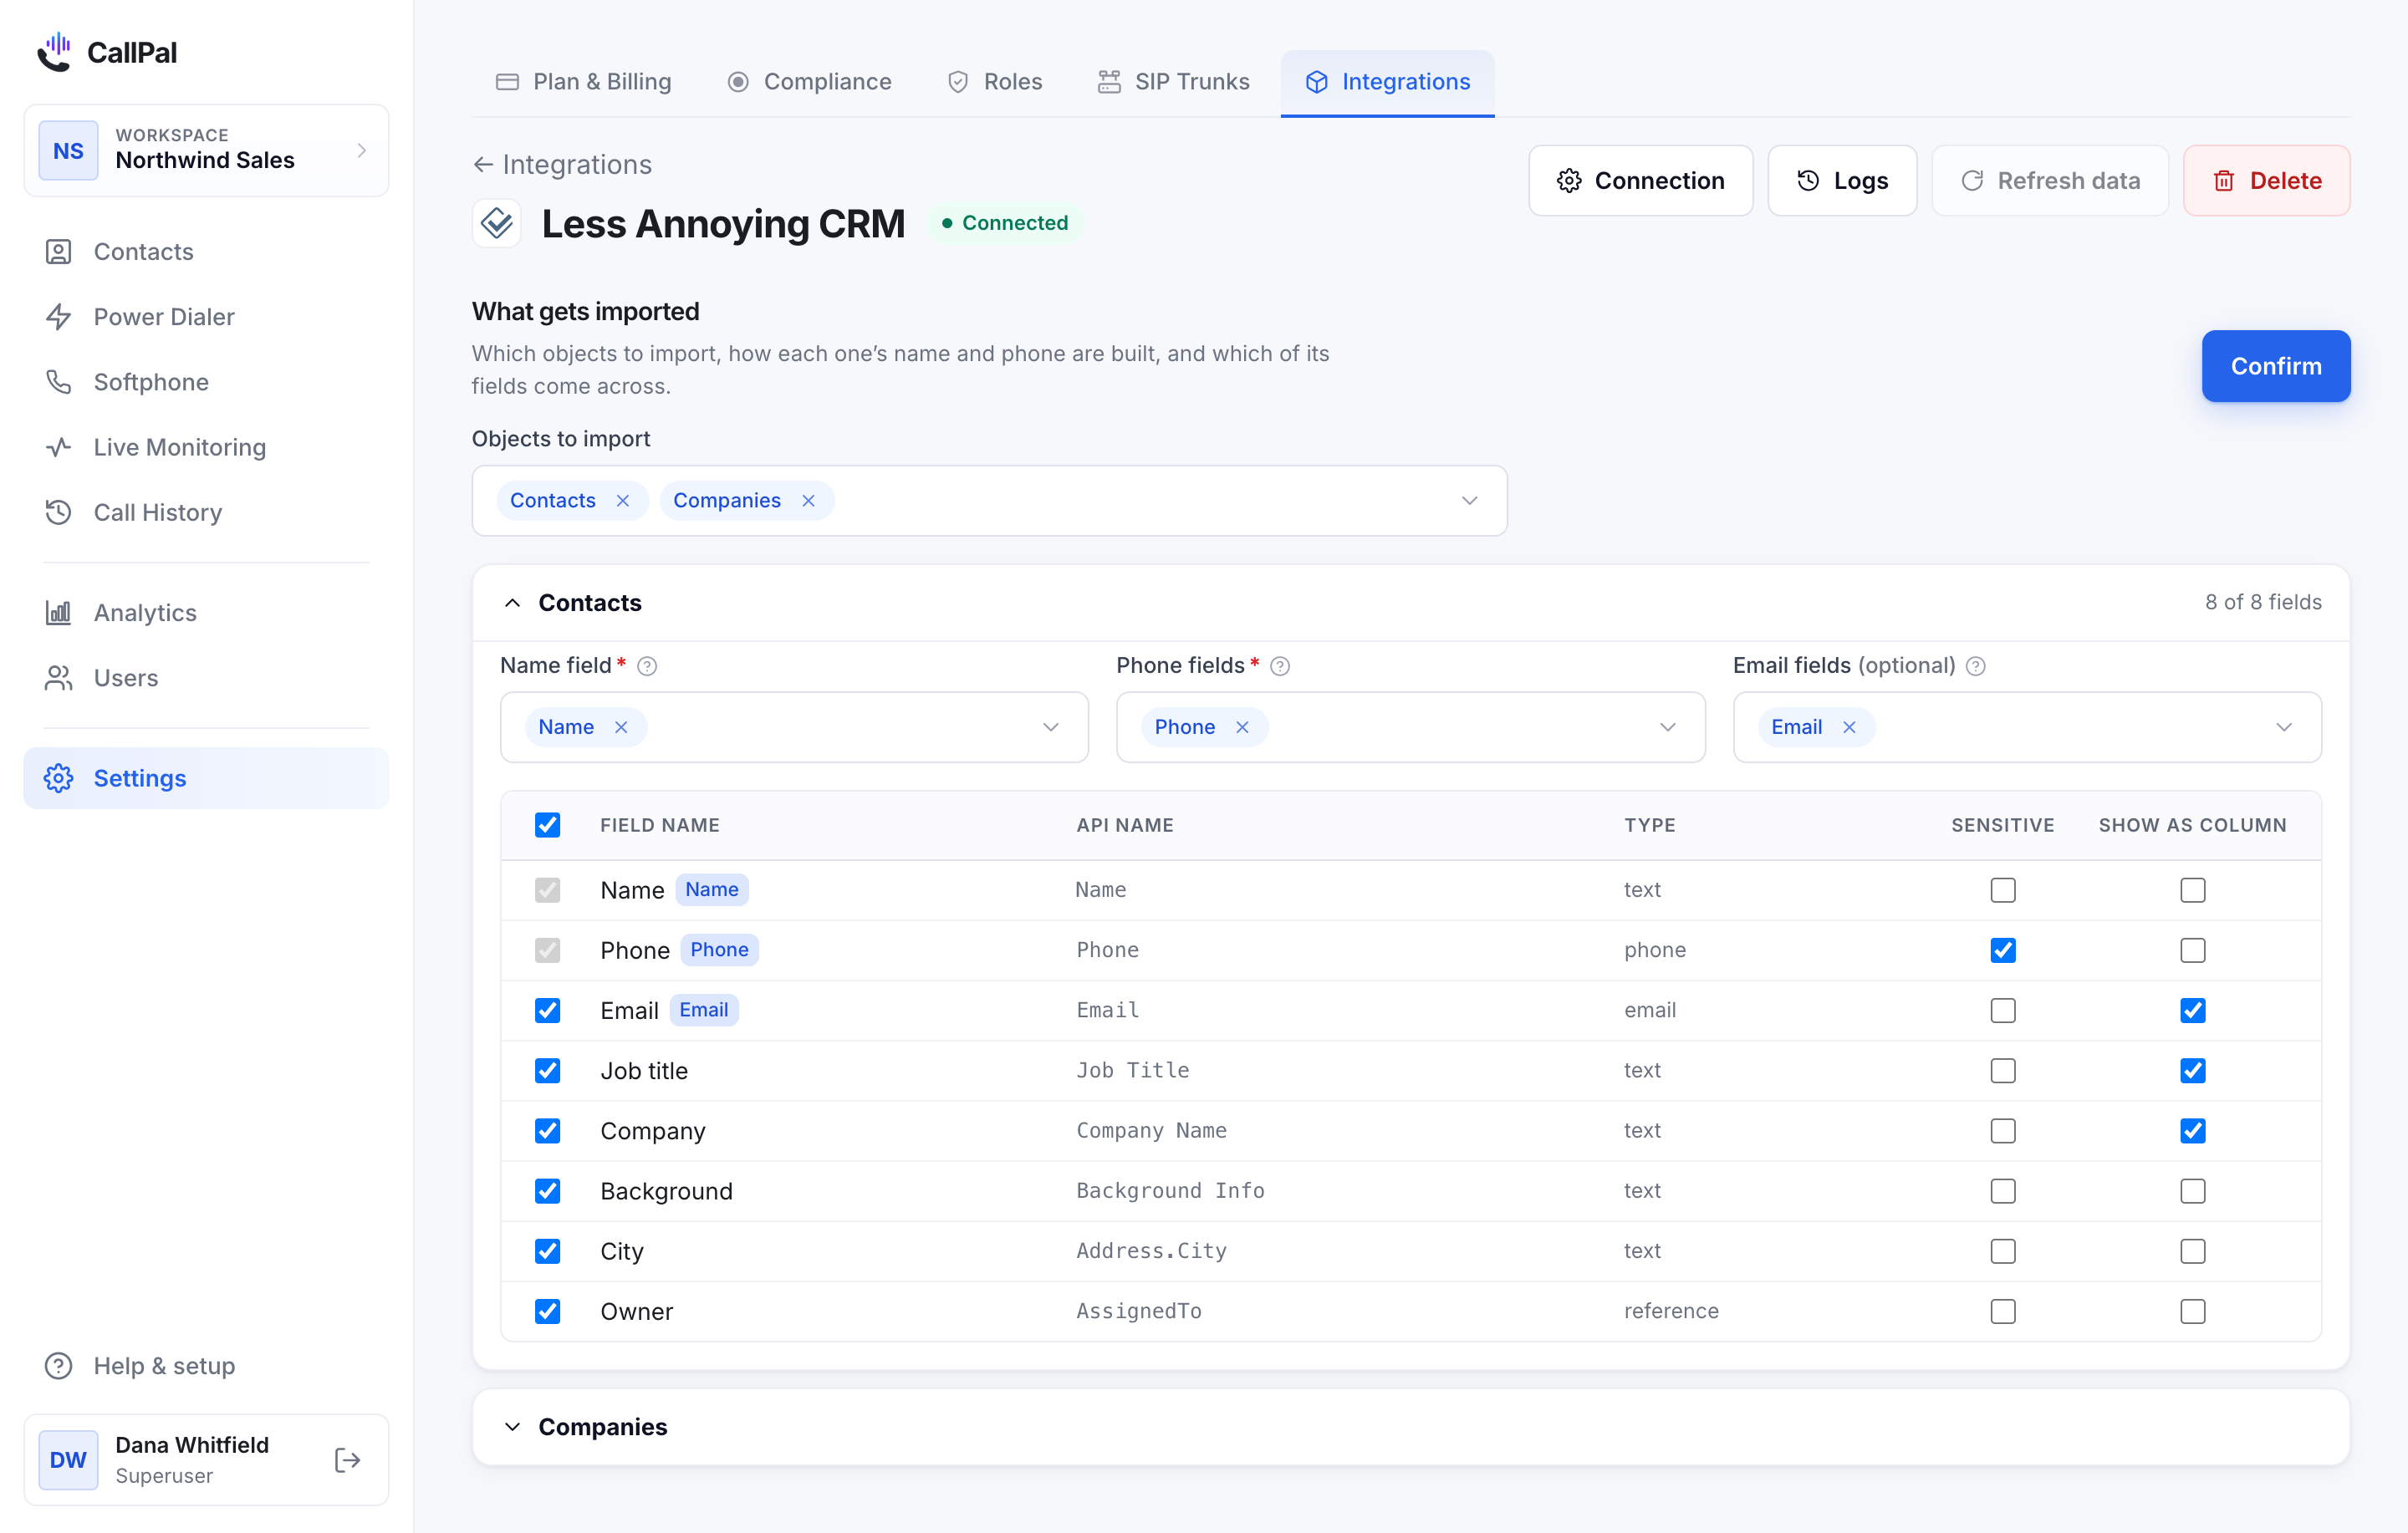Unmark Phone as sensitive

[2003, 951]
